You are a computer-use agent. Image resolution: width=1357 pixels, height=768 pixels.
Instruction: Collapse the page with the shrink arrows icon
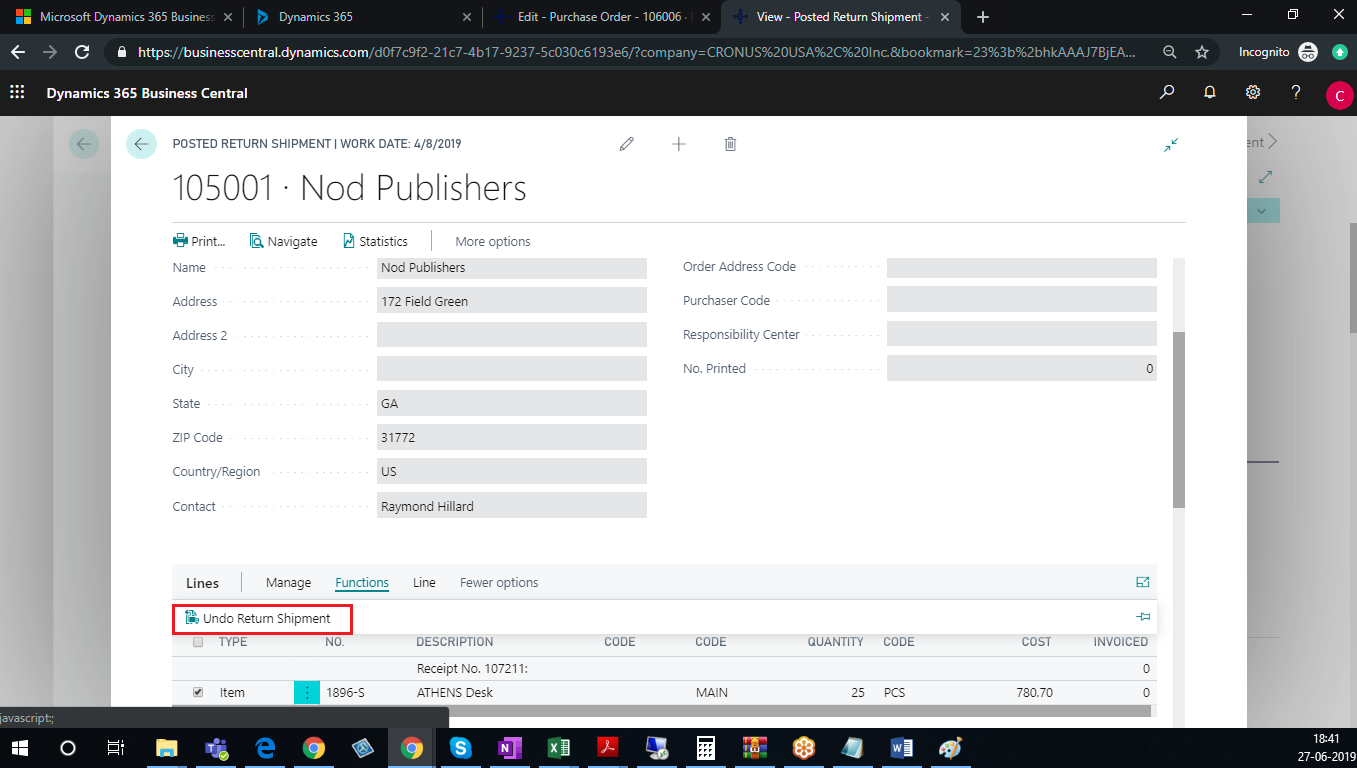click(x=1171, y=144)
